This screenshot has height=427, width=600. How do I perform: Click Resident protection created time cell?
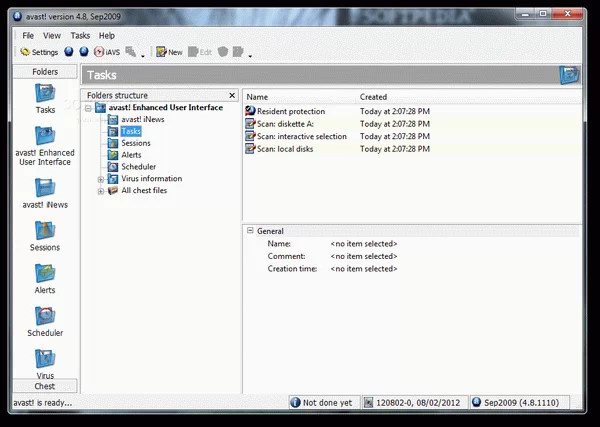395,111
